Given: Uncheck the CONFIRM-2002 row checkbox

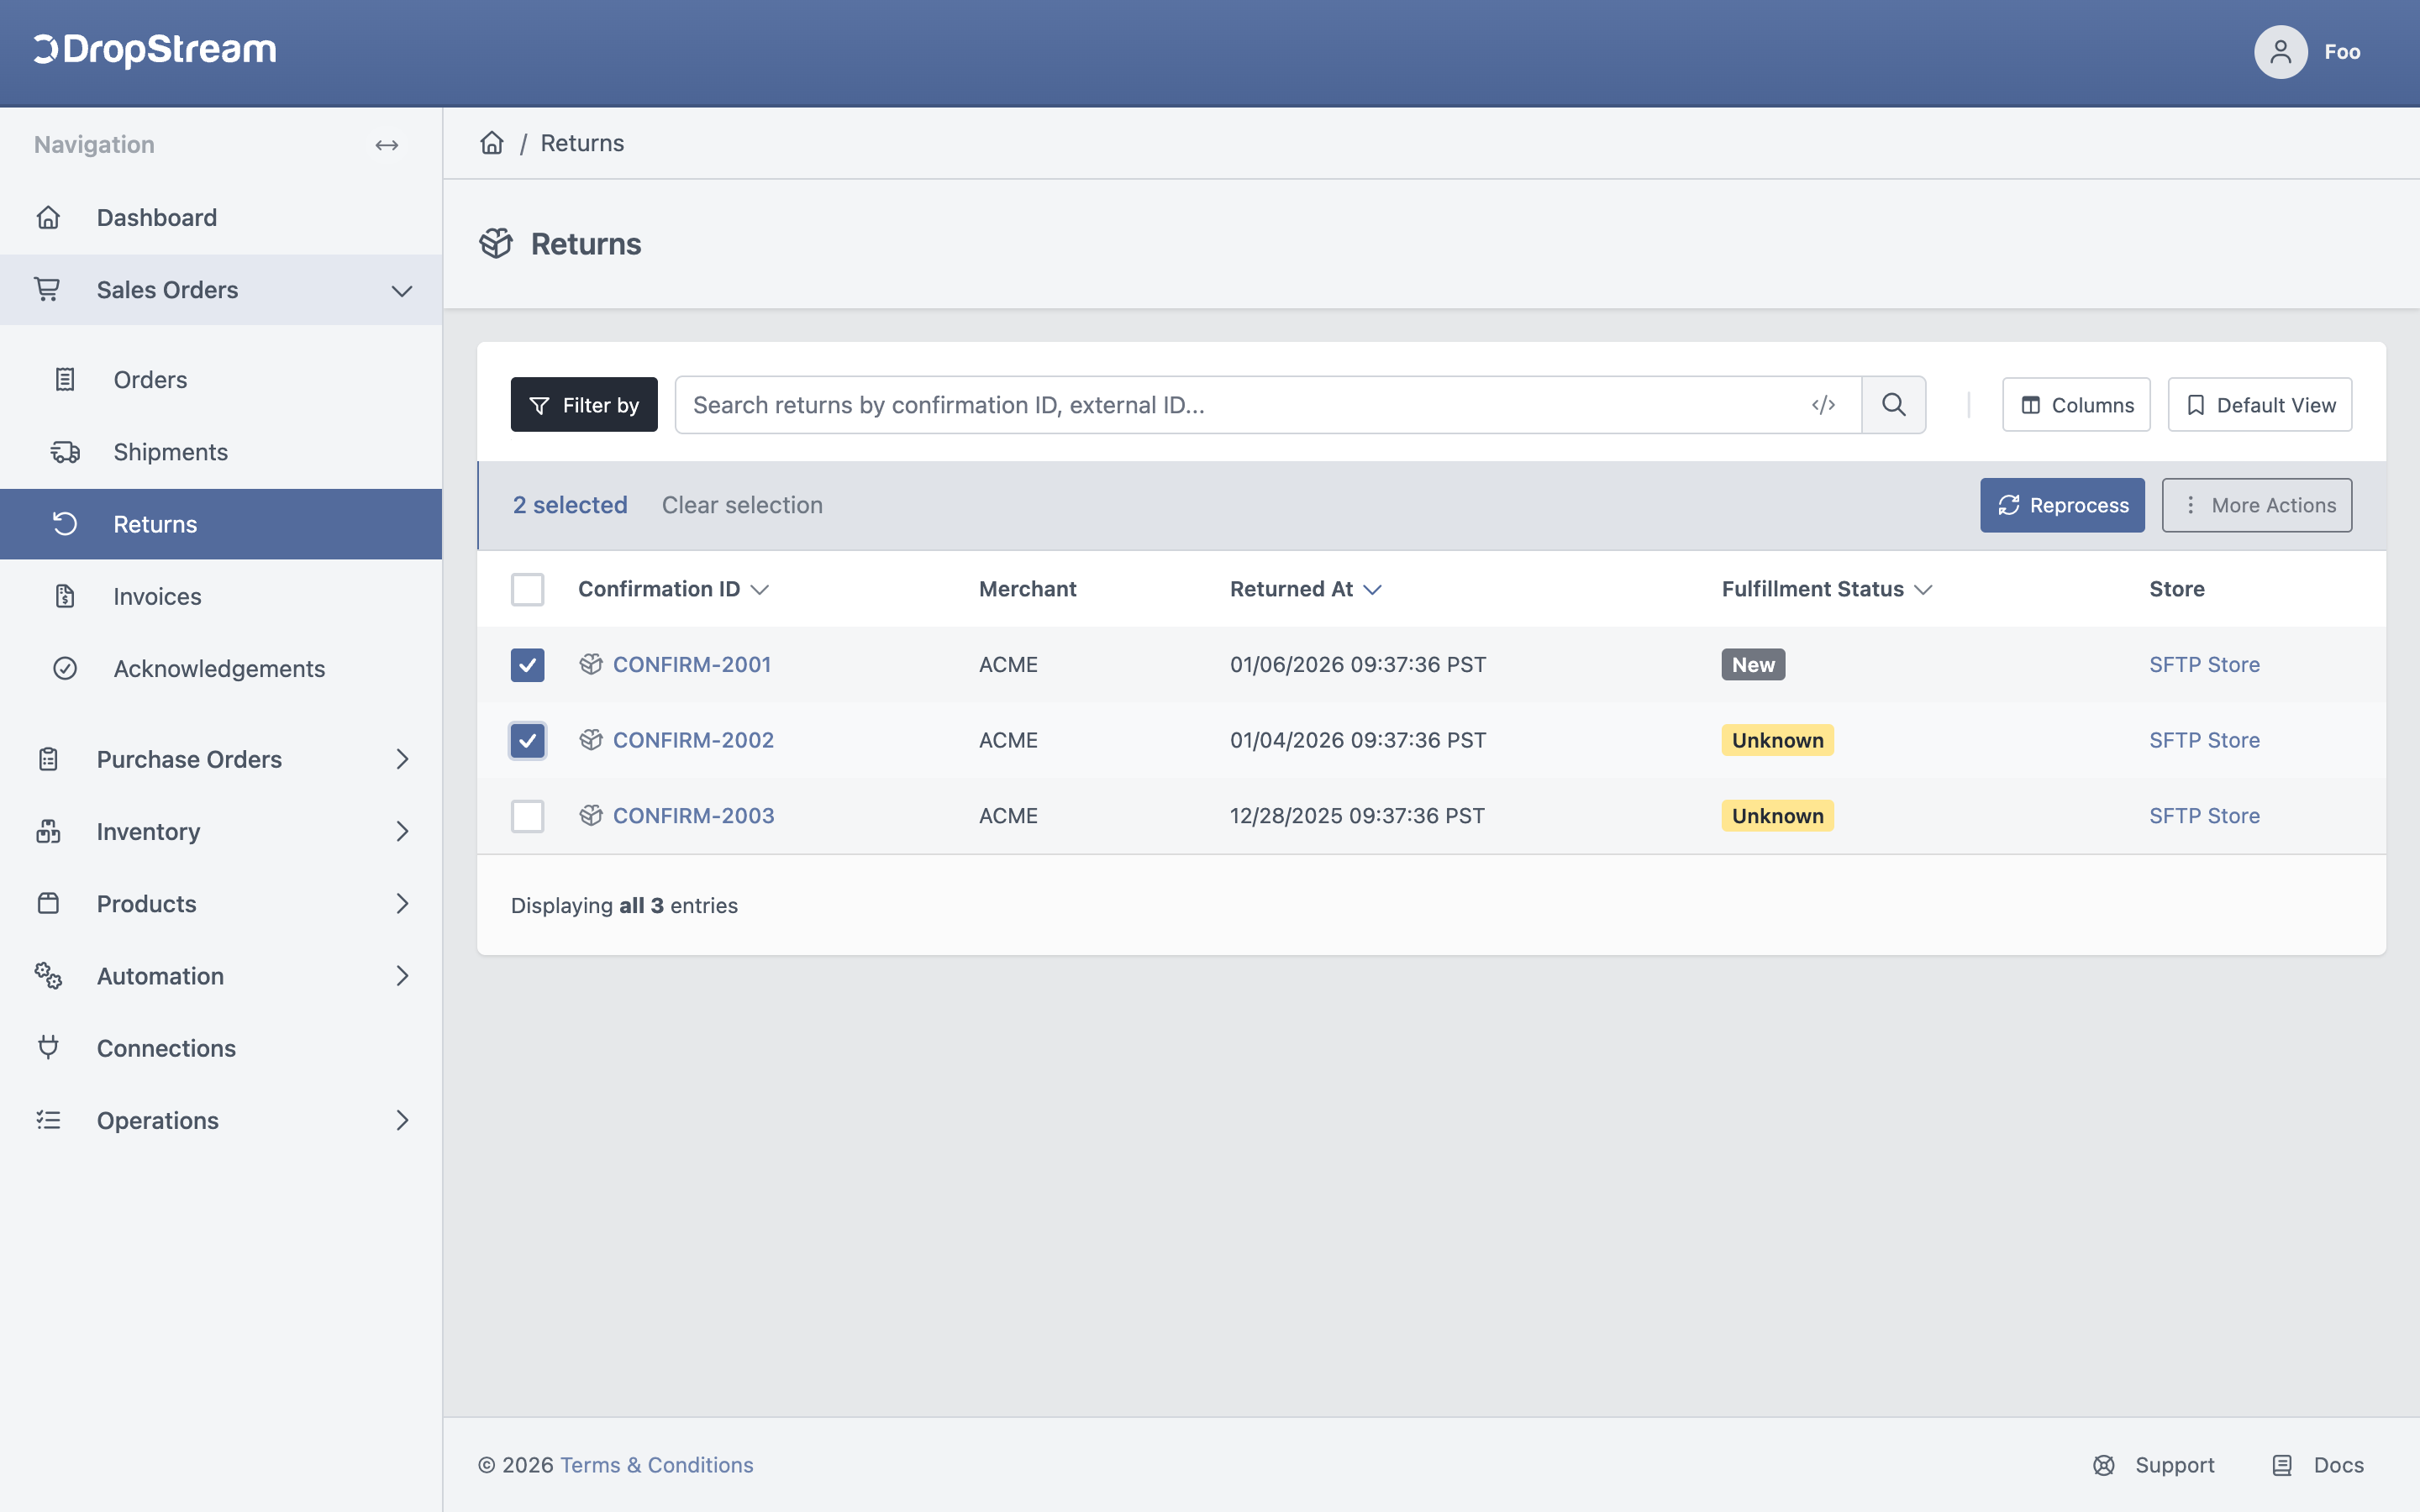Looking at the screenshot, I should [527, 741].
